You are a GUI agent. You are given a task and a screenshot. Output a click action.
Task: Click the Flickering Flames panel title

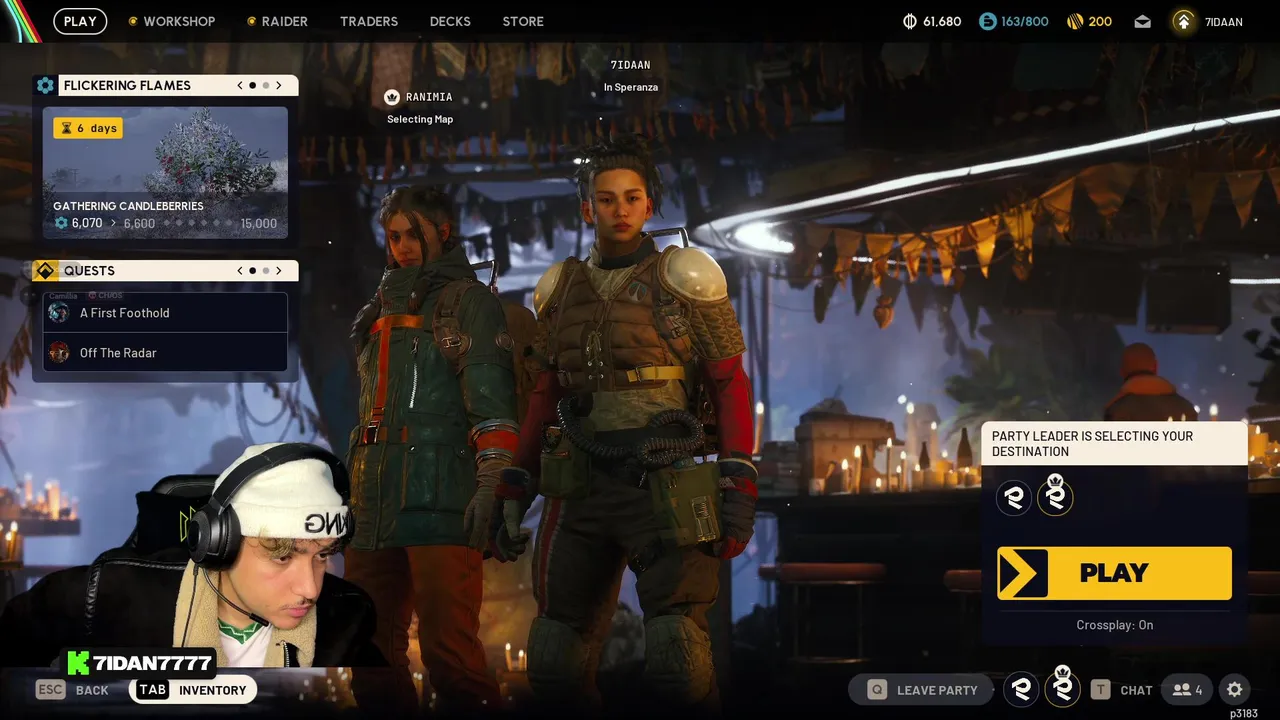pos(127,85)
